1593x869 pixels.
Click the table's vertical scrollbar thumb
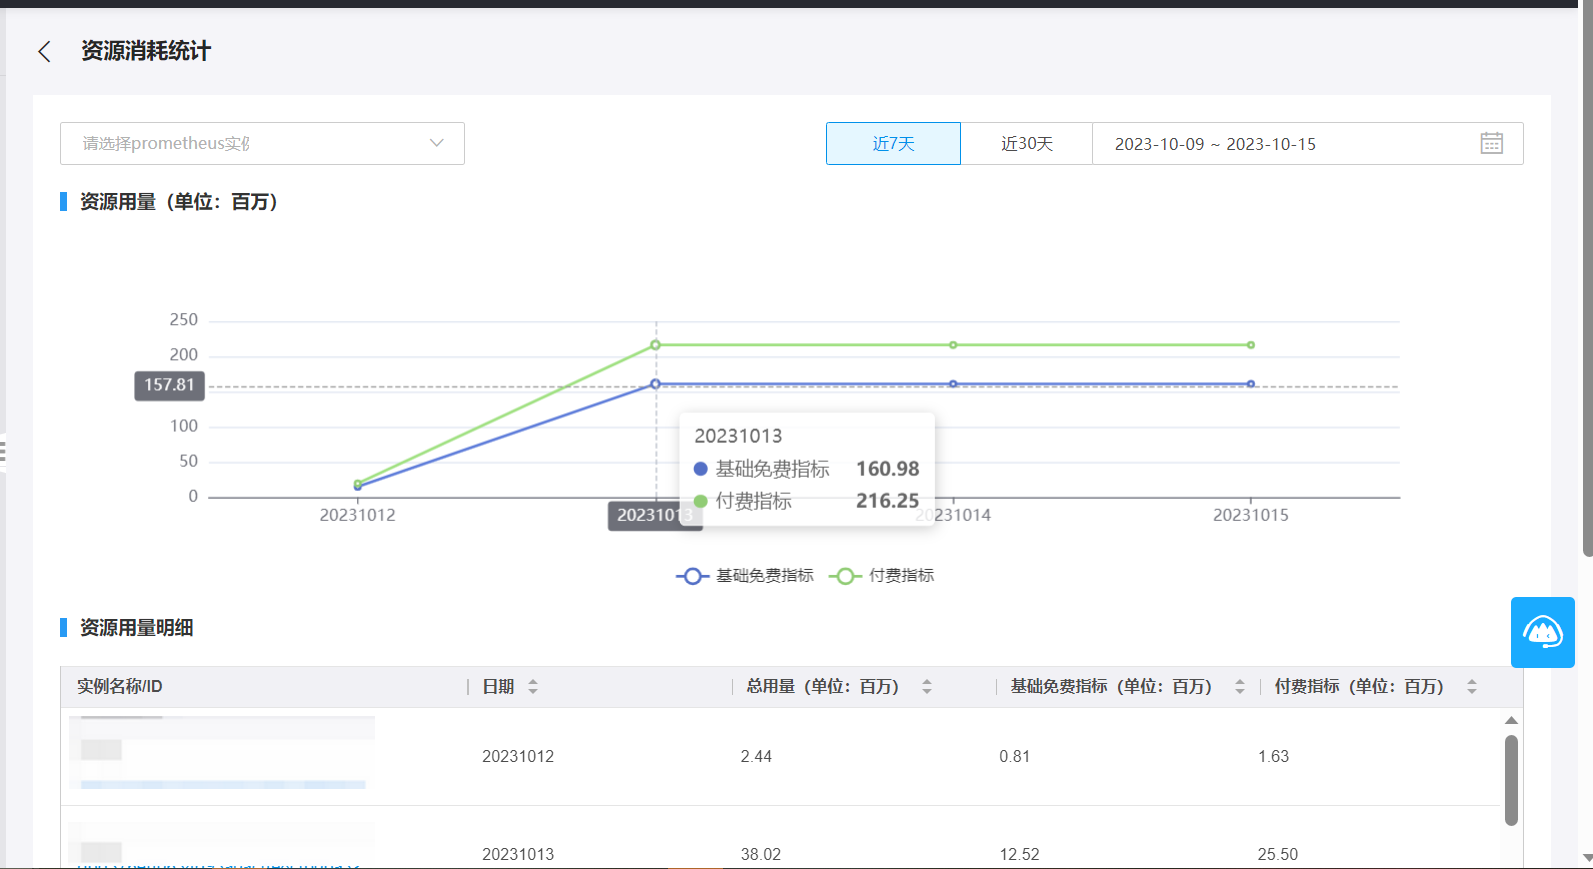point(1511,780)
